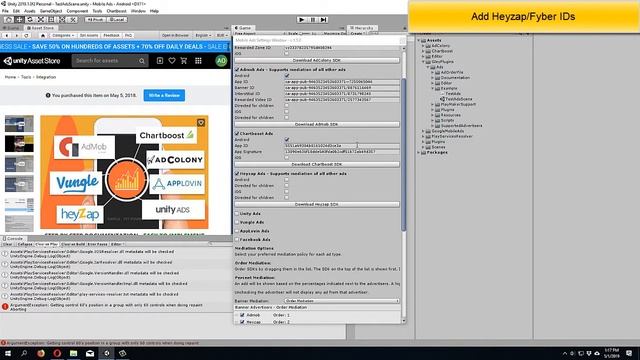This screenshot has height=360, width=640.
Task: Open Unity from the taskbar
Action: point(107,353)
